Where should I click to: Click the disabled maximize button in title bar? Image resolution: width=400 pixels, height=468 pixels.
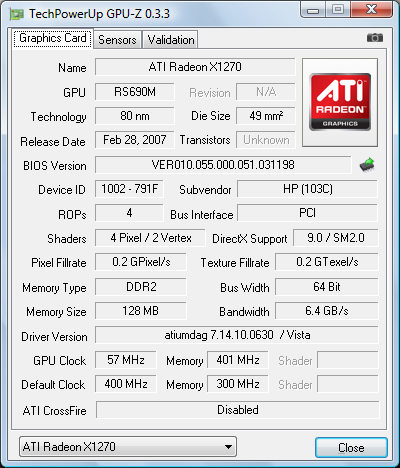coord(338,9)
